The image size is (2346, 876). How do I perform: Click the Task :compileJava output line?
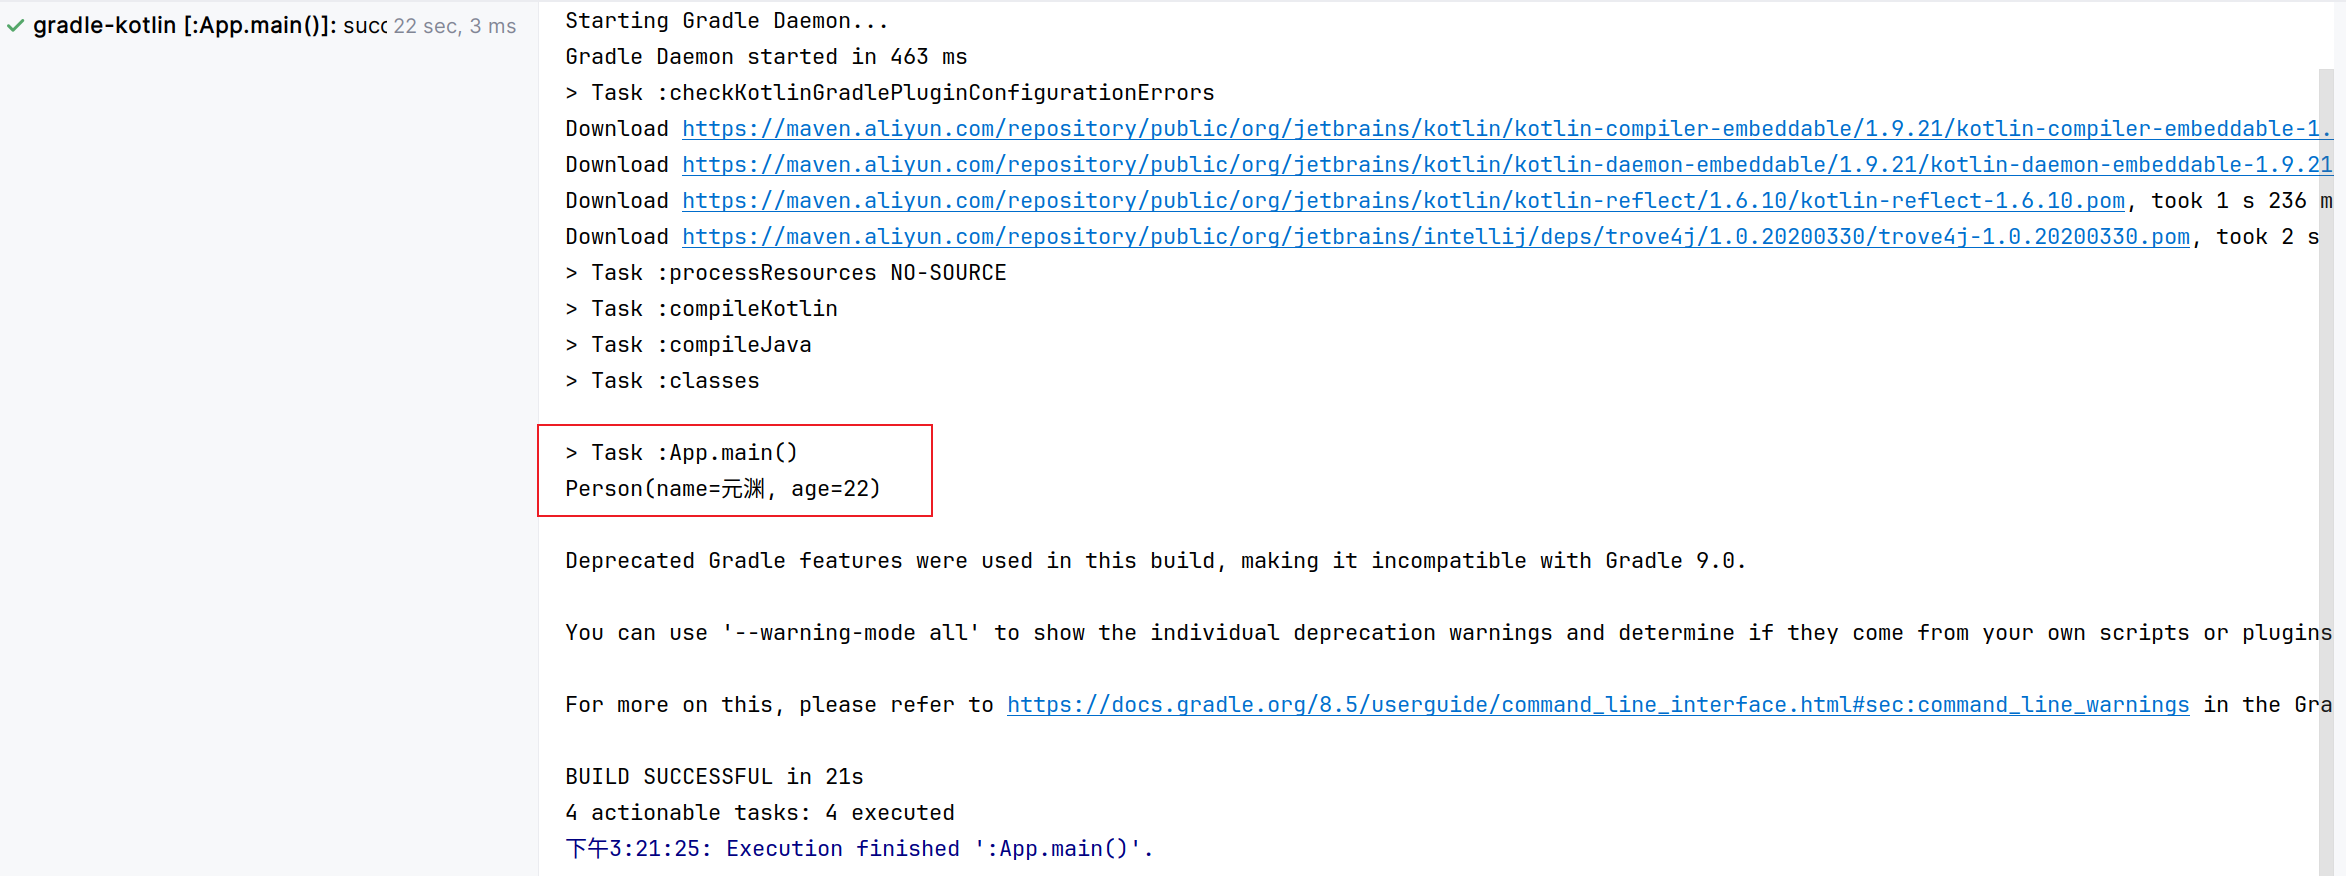(689, 345)
